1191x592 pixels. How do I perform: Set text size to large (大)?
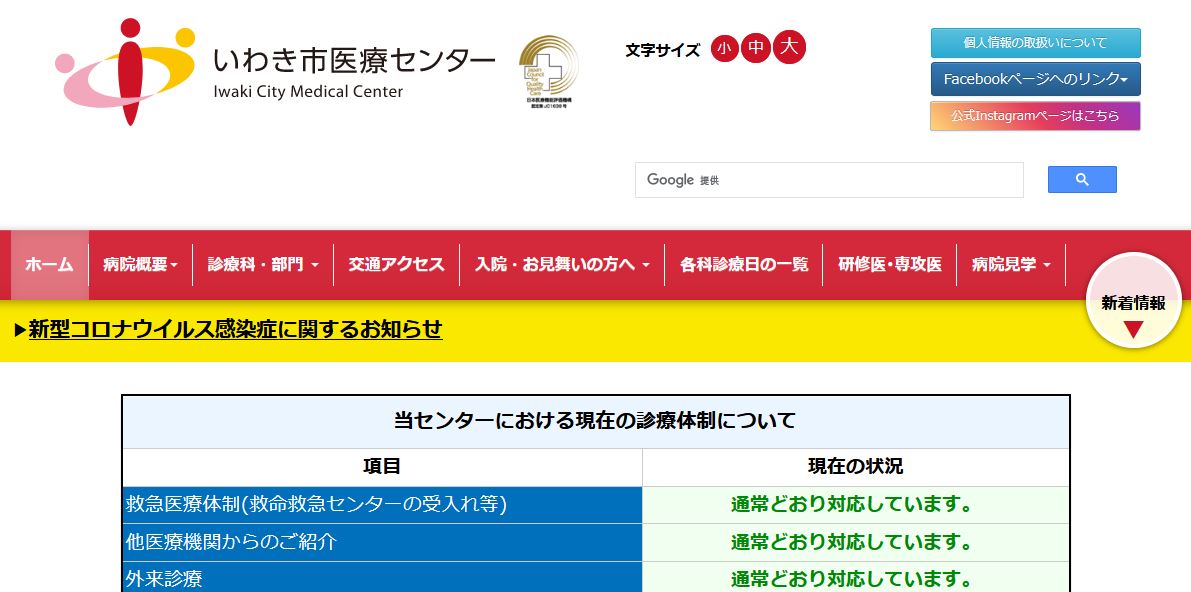pyautogui.click(x=789, y=47)
